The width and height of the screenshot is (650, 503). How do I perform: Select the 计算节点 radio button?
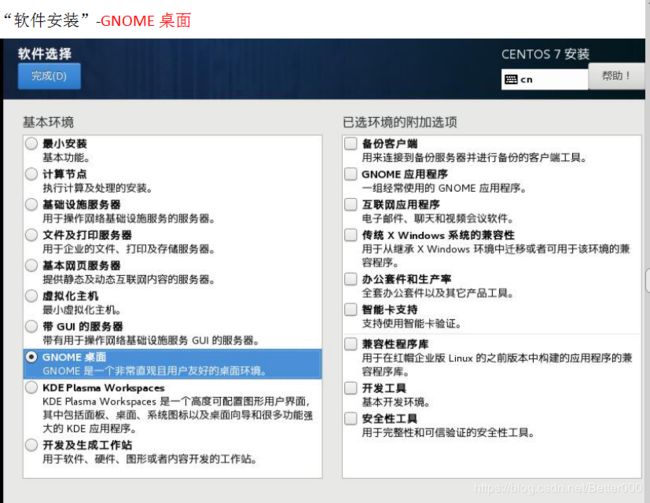coord(32,174)
